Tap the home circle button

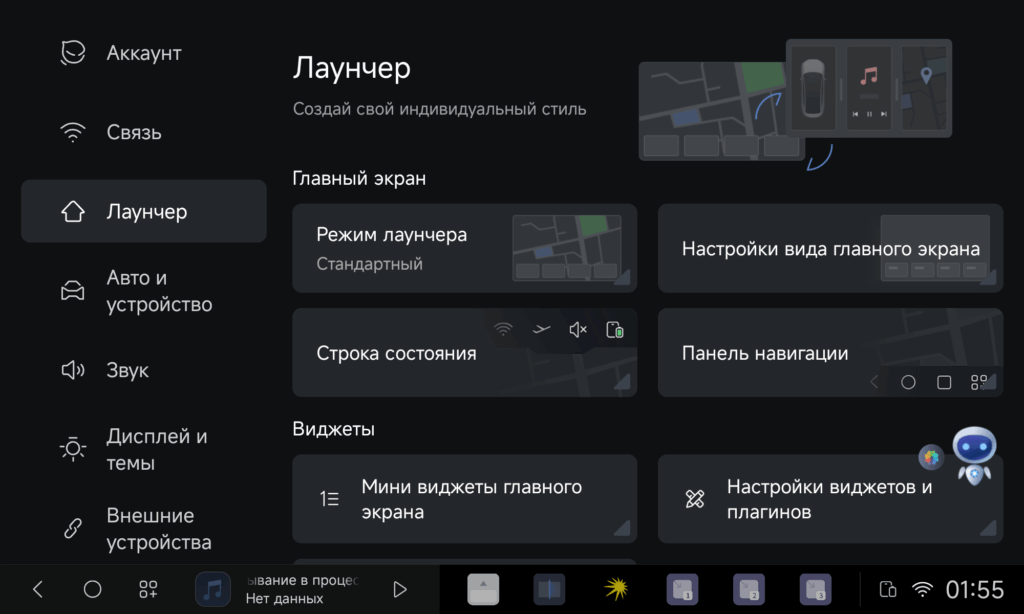93,589
